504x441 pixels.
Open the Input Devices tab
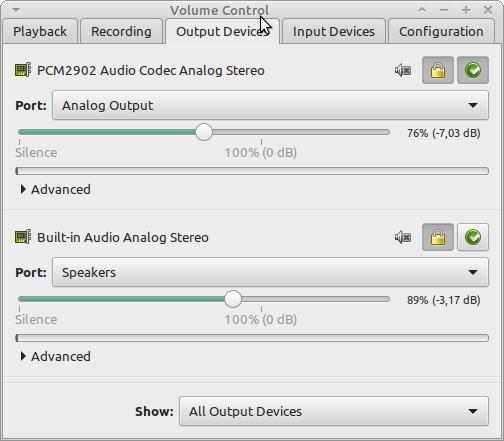coord(334,32)
